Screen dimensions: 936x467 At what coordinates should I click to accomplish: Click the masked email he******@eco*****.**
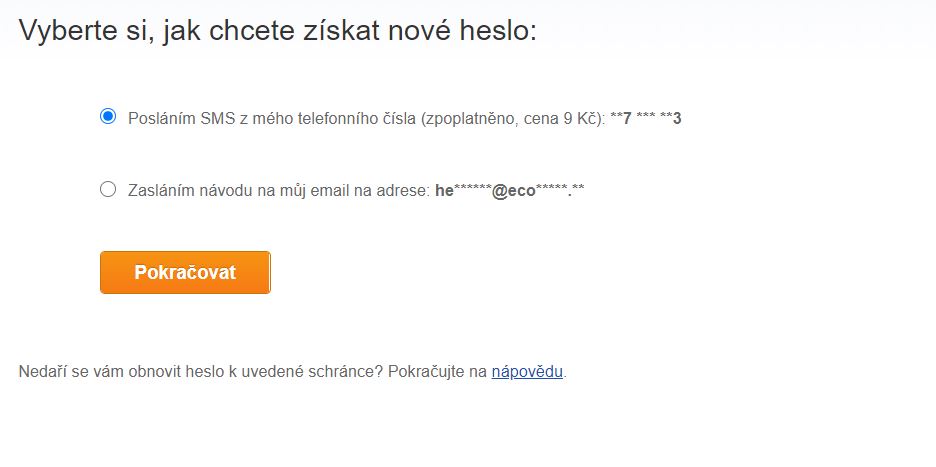point(510,191)
